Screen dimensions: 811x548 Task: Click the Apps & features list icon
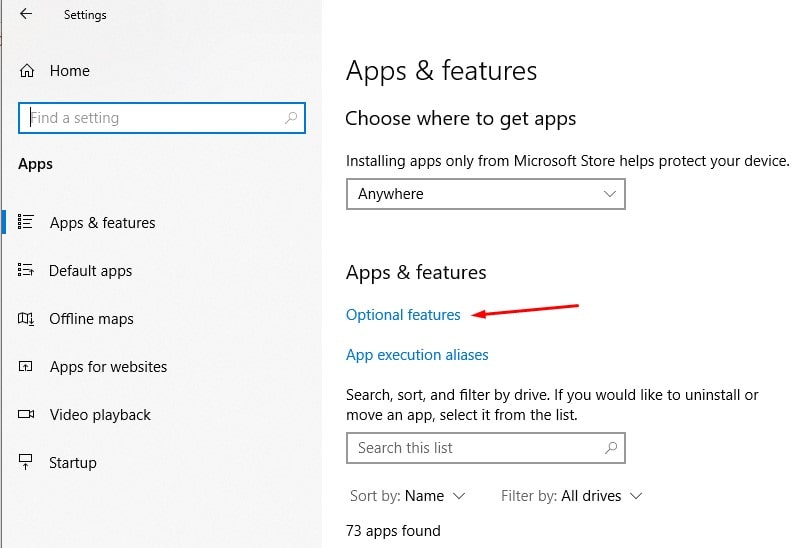pyautogui.click(x=27, y=222)
